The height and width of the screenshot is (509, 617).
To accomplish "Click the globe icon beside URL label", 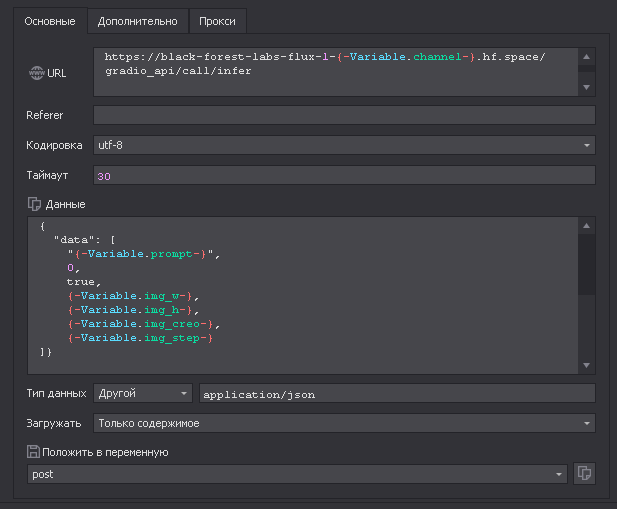I will [36, 73].
